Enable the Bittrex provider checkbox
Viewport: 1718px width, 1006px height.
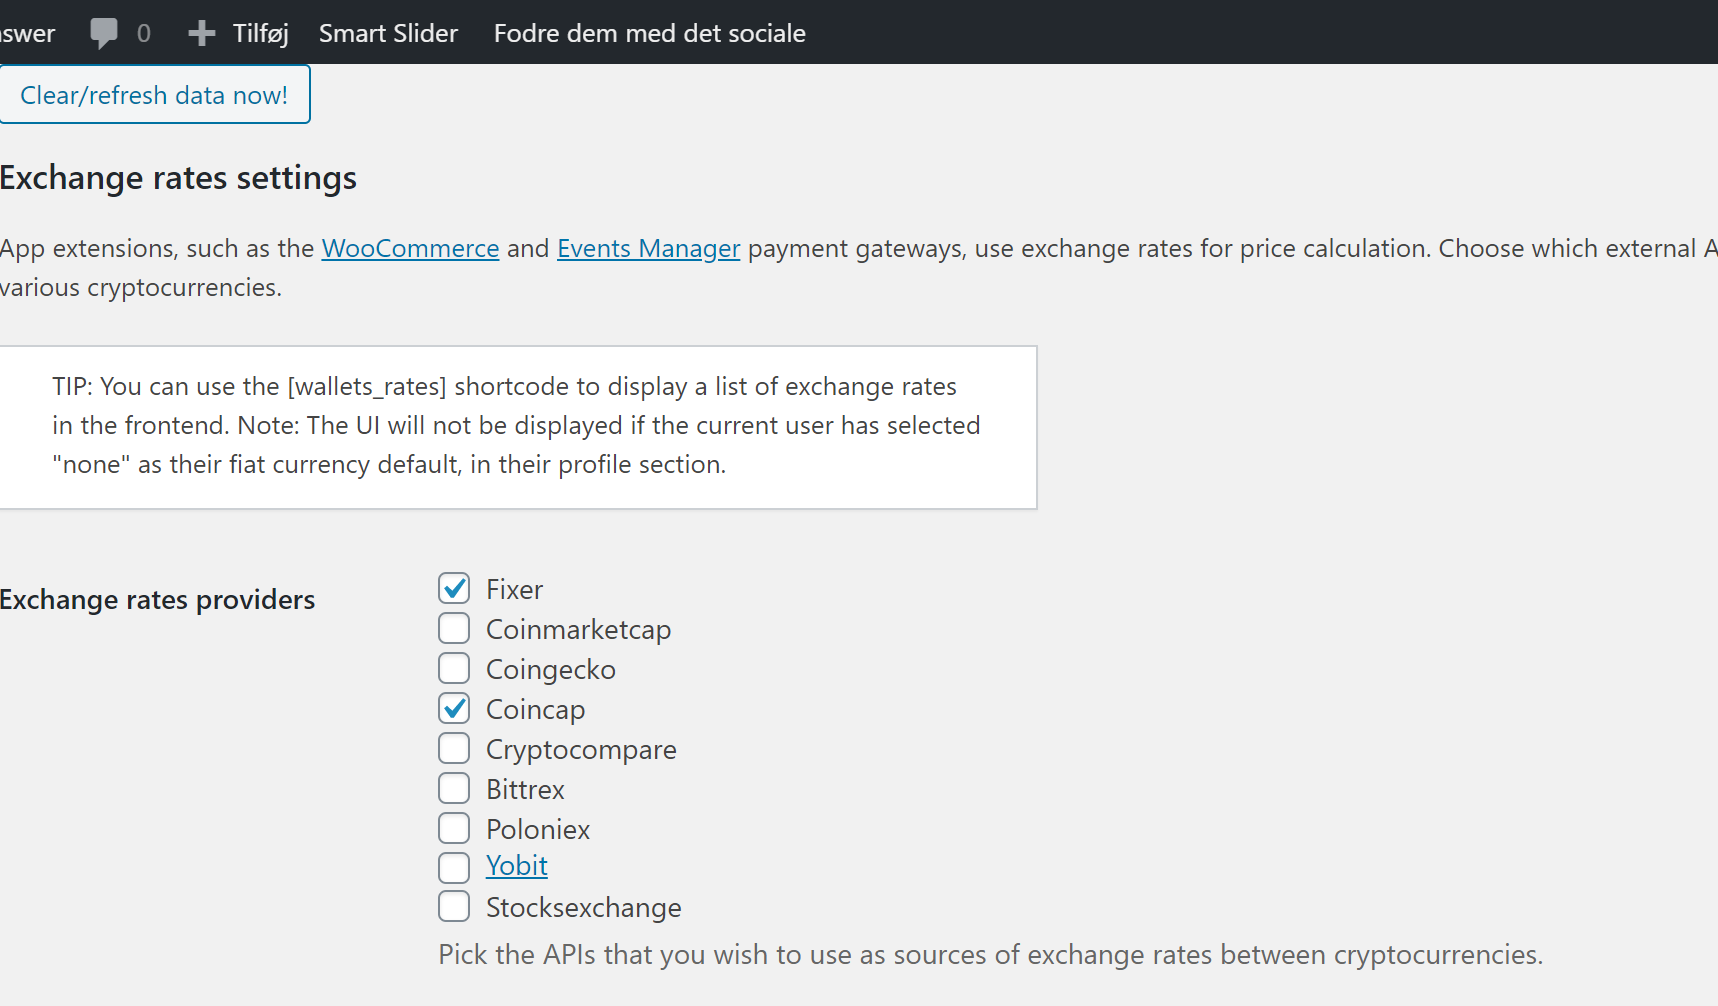pos(454,788)
